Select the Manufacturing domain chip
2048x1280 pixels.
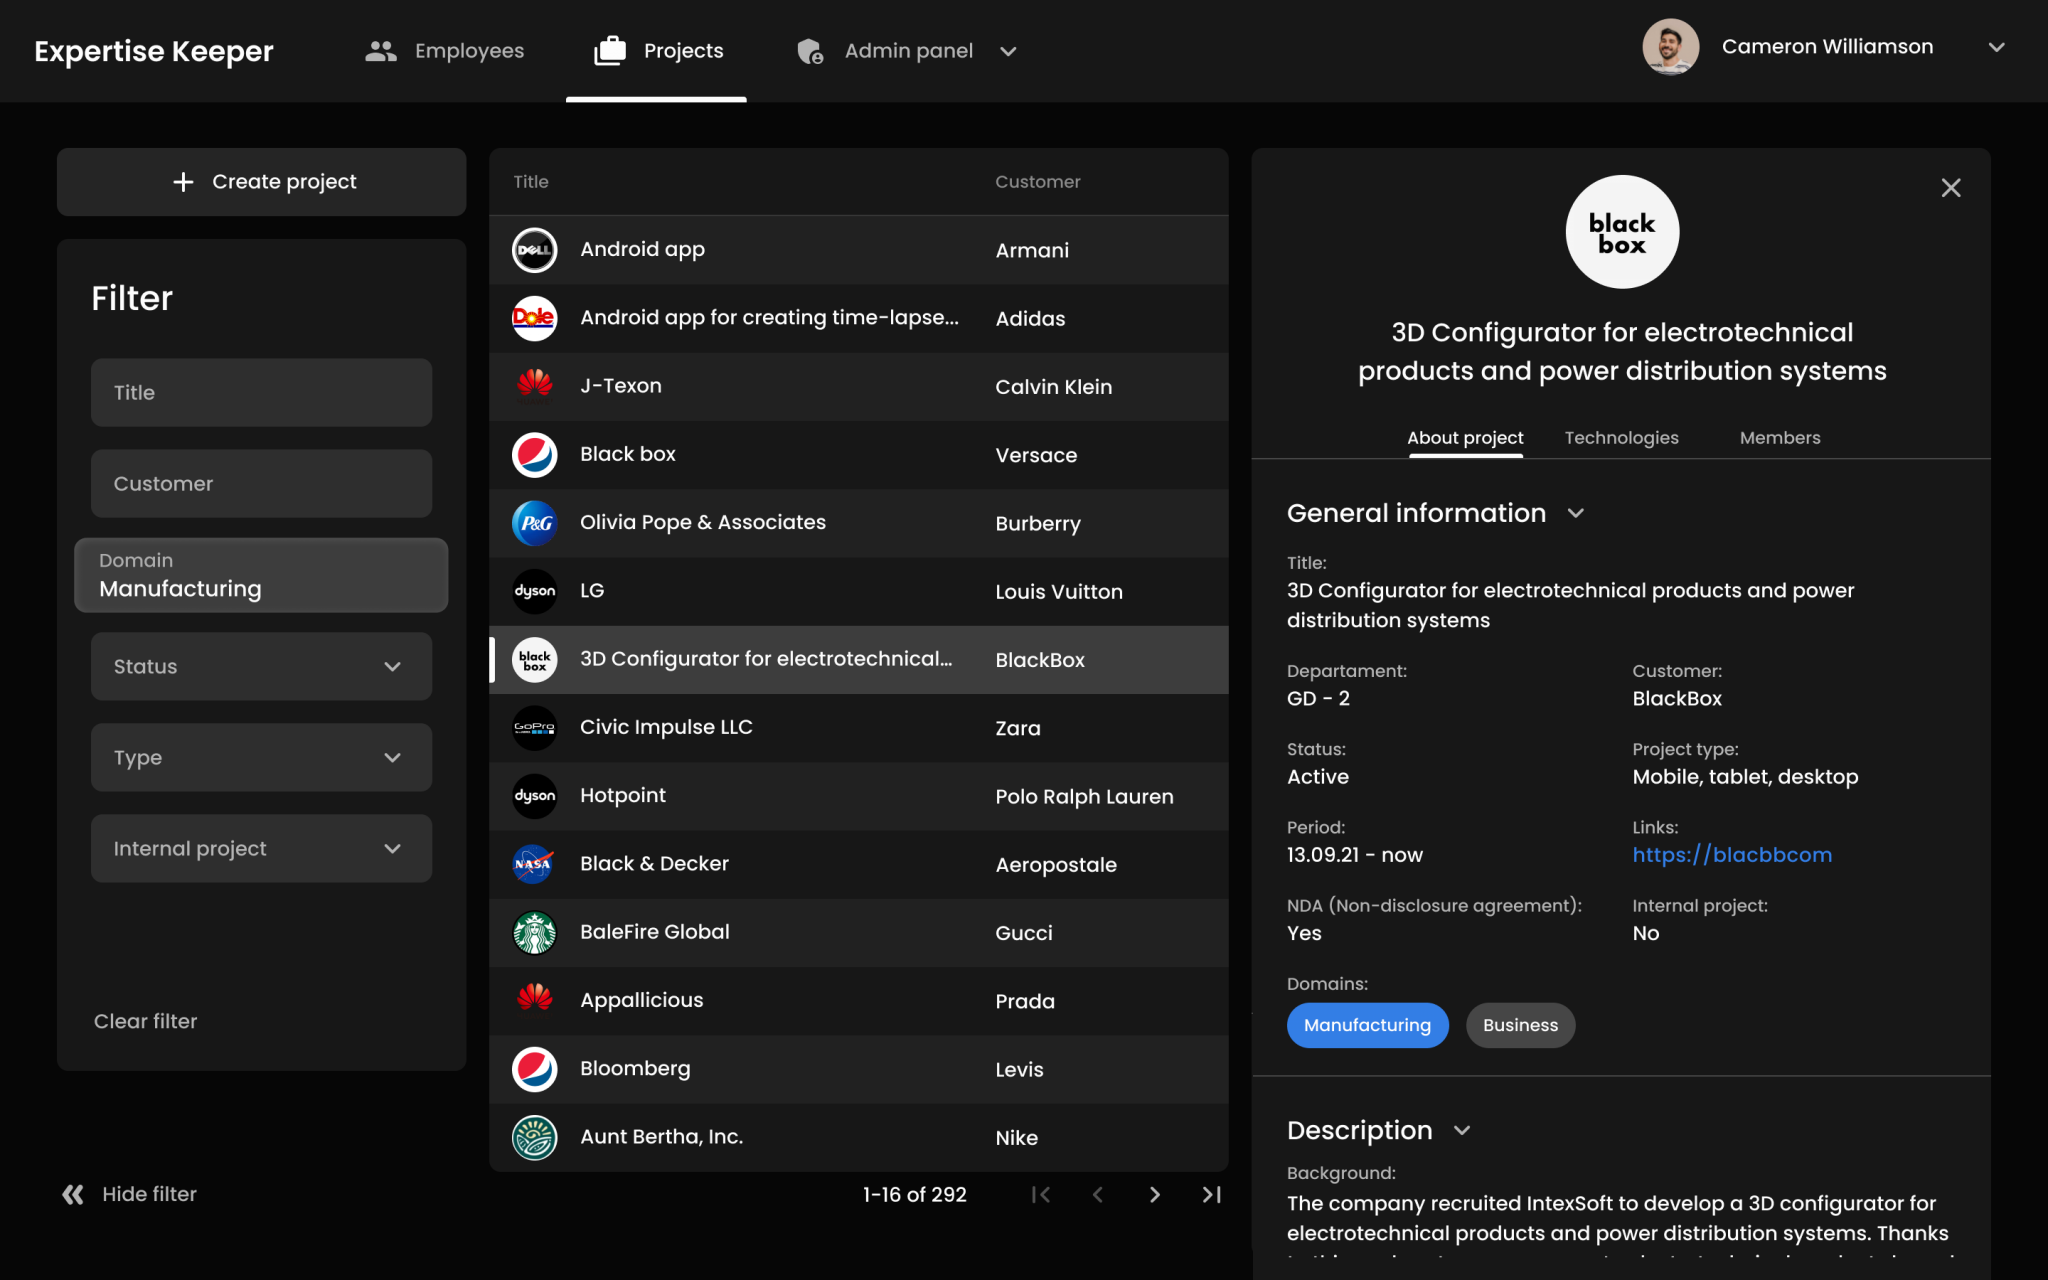(1367, 1025)
